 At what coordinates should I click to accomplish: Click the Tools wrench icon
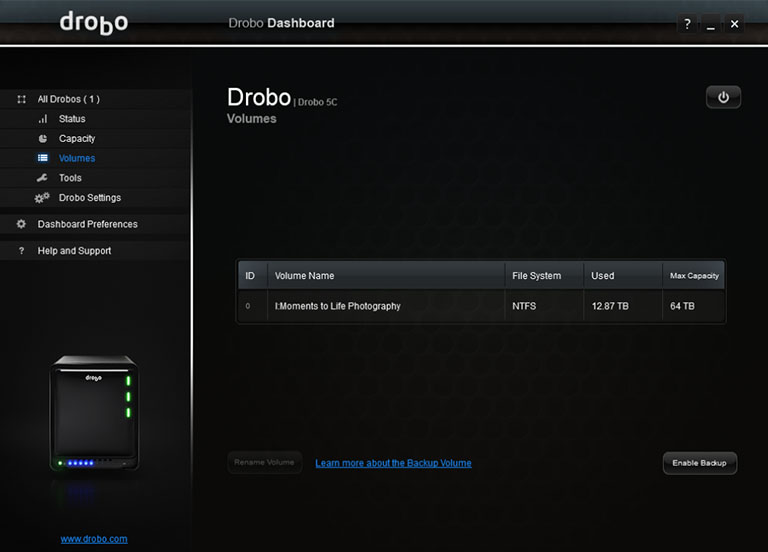click(x=42, y=178)
